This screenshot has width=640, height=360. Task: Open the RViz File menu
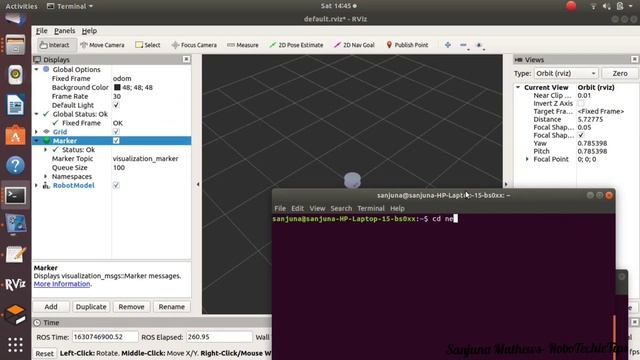point(42,31)
